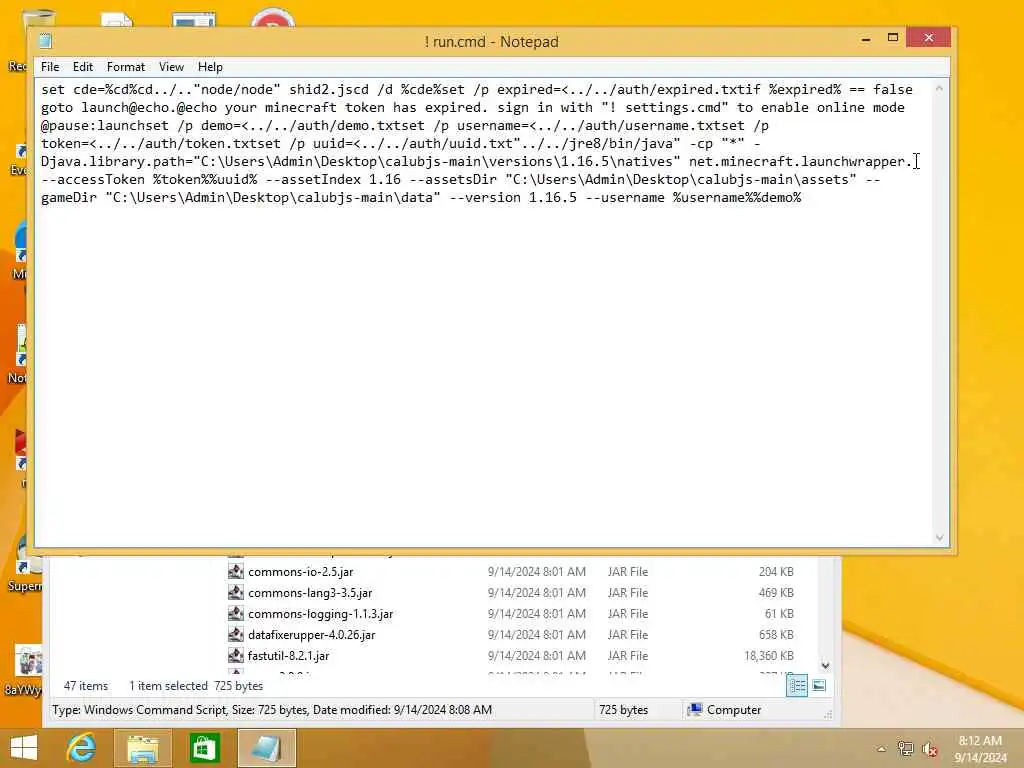Click the Notepad icon in title bar

(x=45, y=41)
